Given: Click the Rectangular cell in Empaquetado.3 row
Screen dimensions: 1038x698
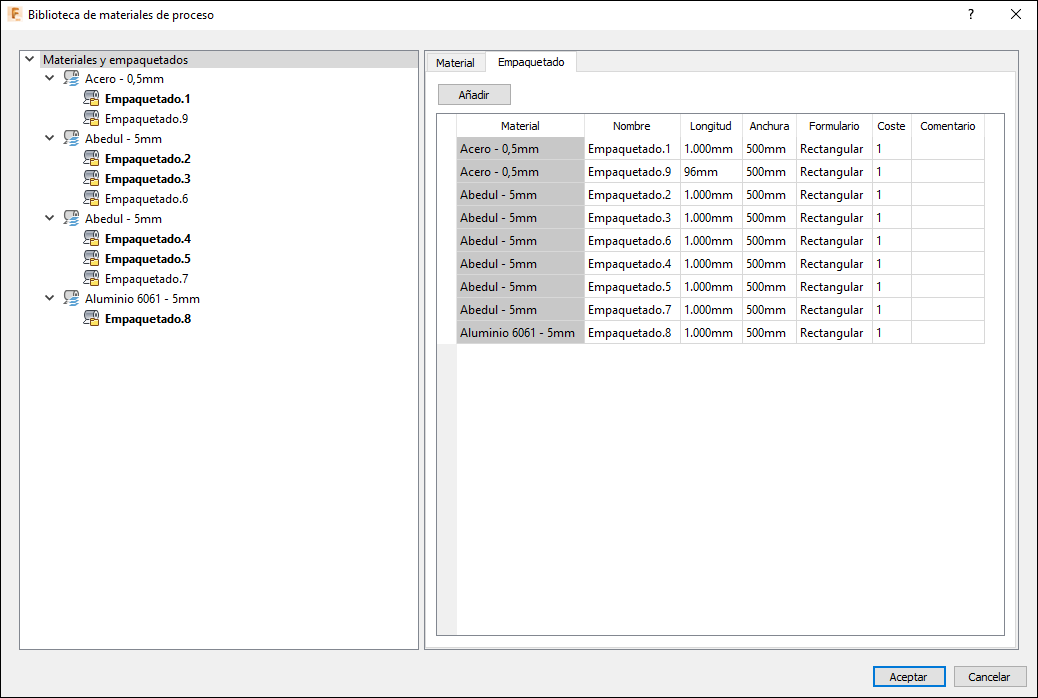Looking at the screenshot, I should (834, 218).
